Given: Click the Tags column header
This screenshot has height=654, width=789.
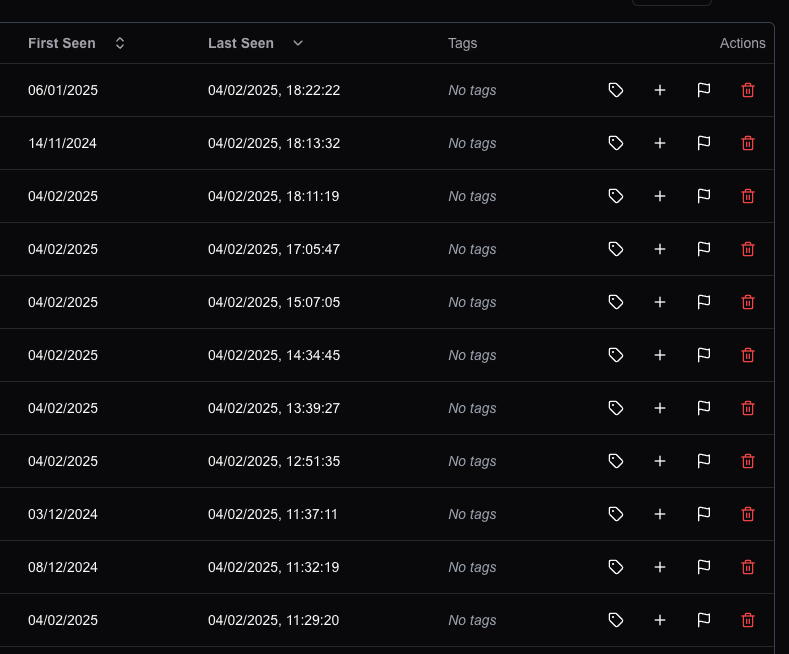Looking at the screenshot, I should coord(462,43).
